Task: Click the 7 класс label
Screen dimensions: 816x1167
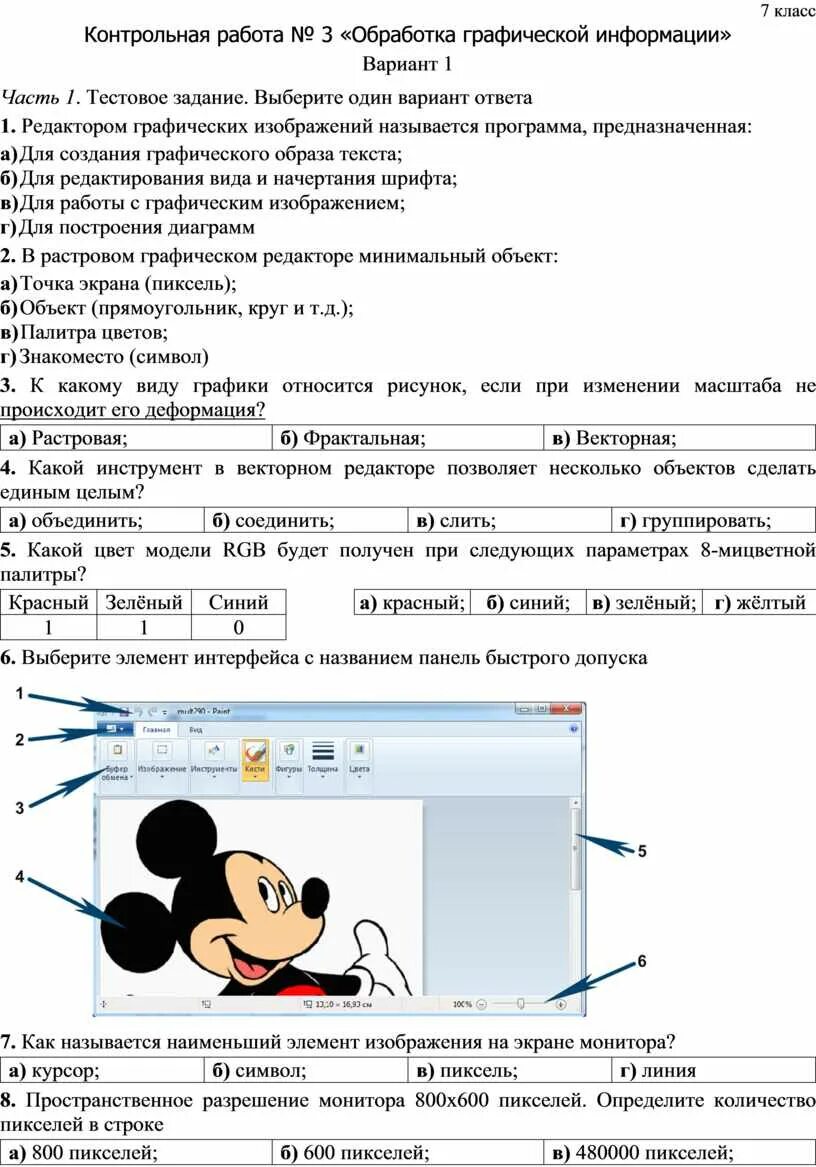Action: pyautogui.click(x=788, y=10)
